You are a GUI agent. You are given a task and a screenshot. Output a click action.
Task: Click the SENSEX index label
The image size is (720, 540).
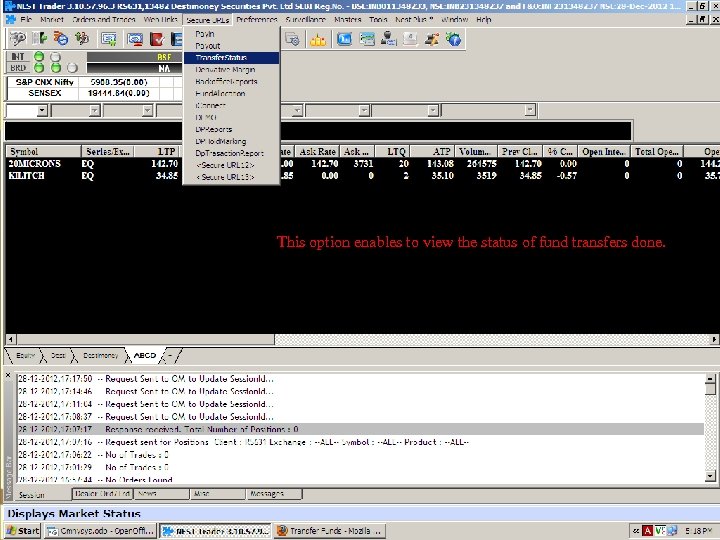click(x=44, y=93)
